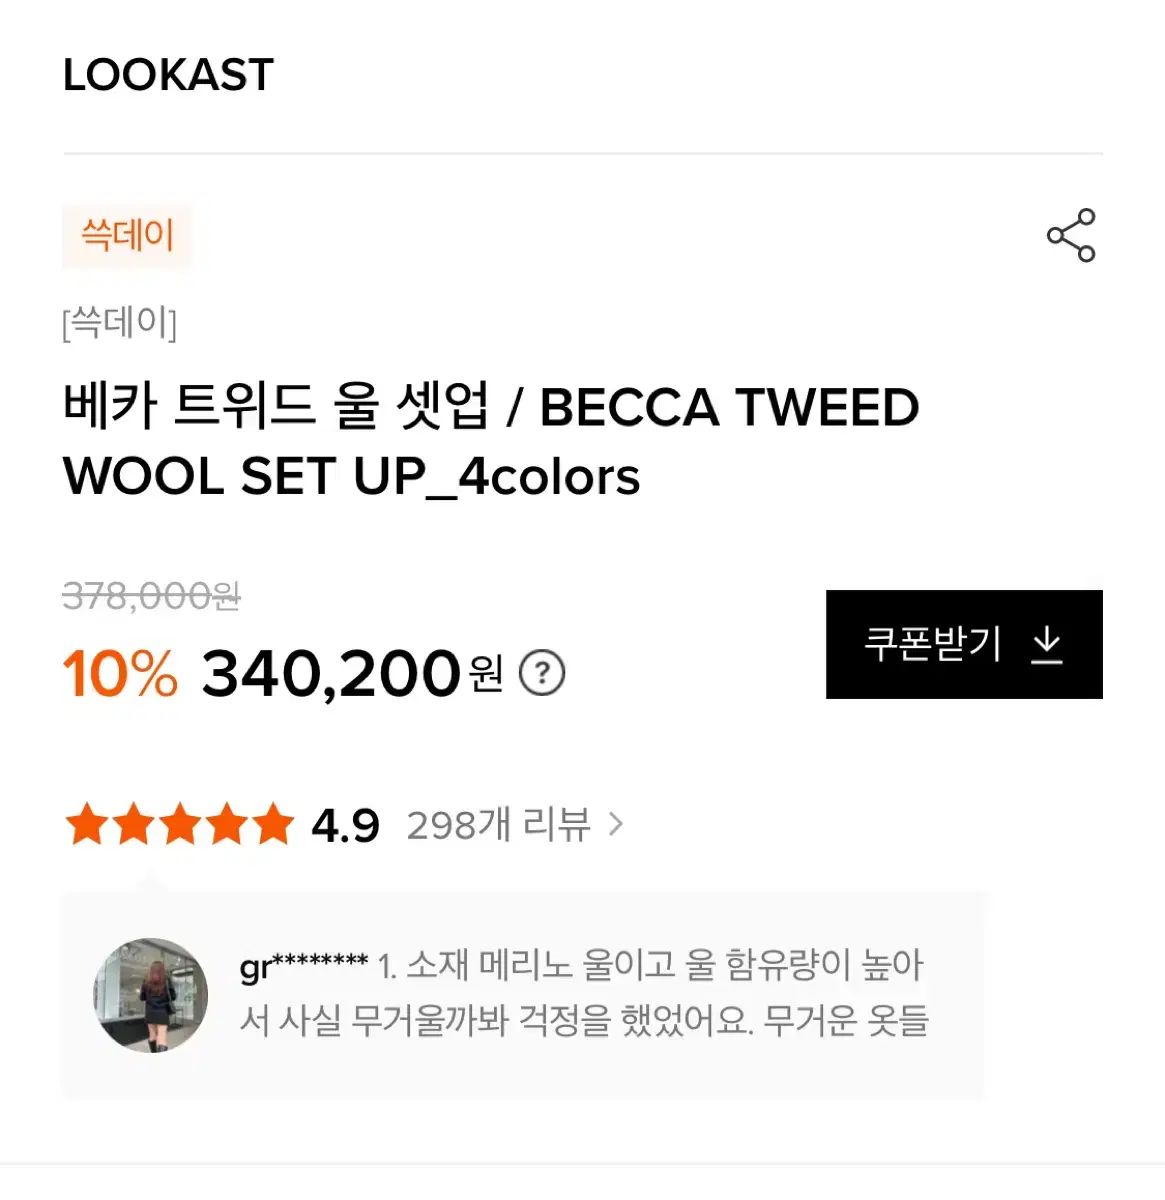Tap the fifth orange rating star
This screenshot has height=1200, width=1165.
[271, 826]
